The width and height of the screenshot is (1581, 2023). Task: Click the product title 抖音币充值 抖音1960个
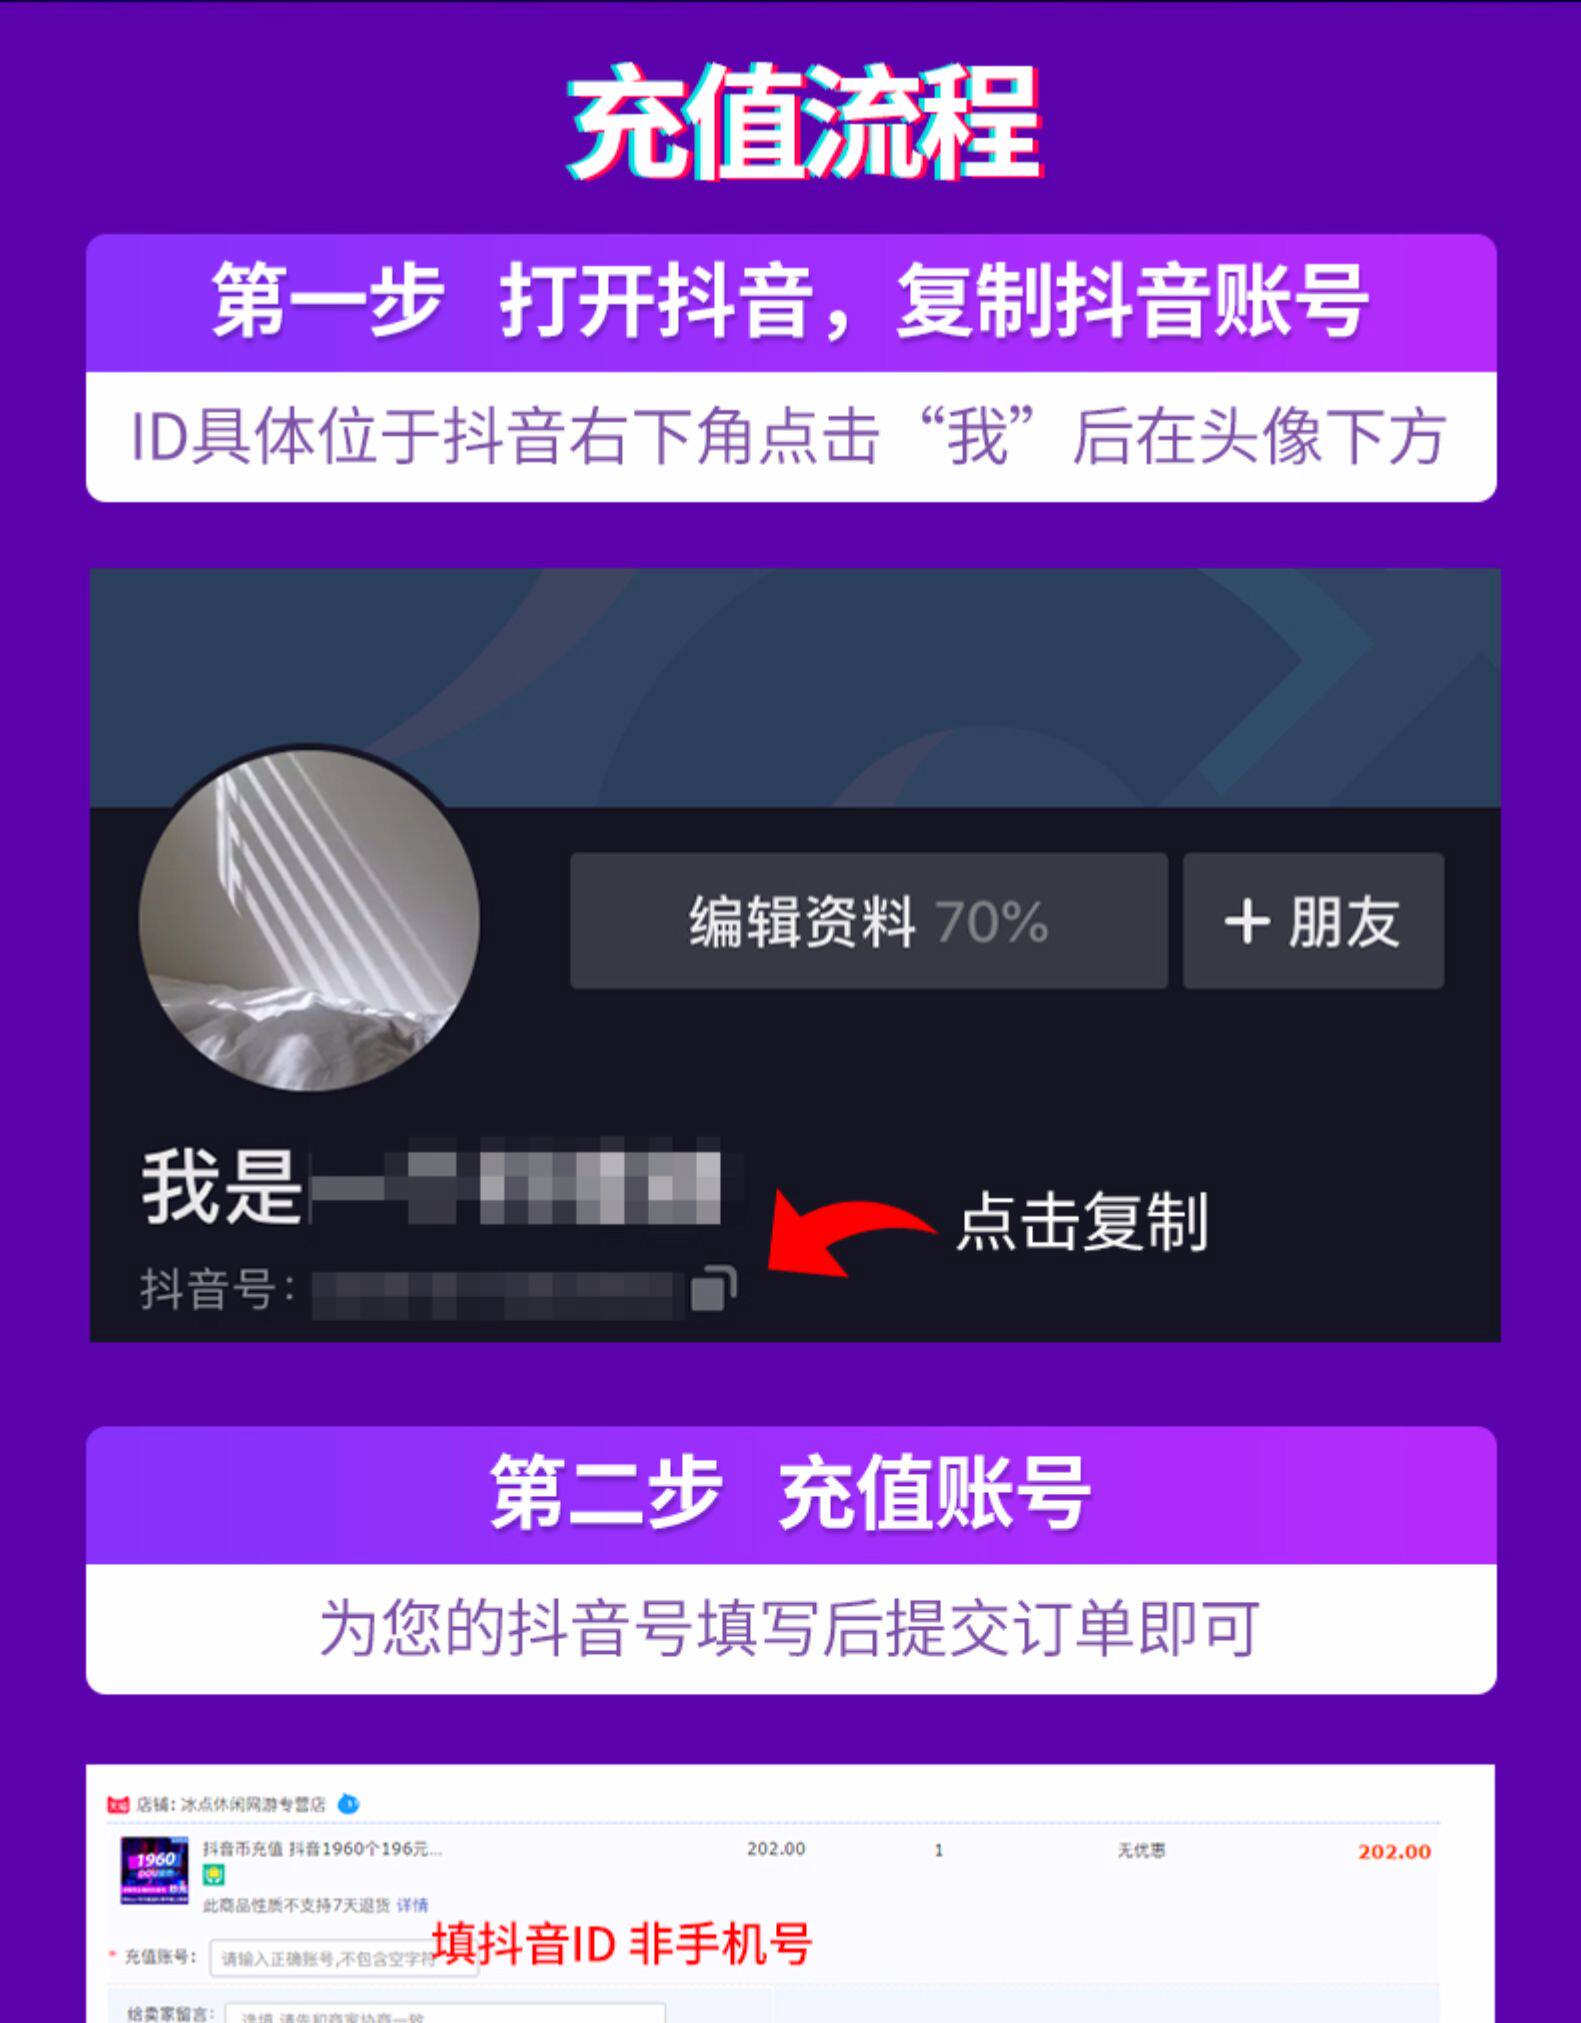click(322, 1849)
